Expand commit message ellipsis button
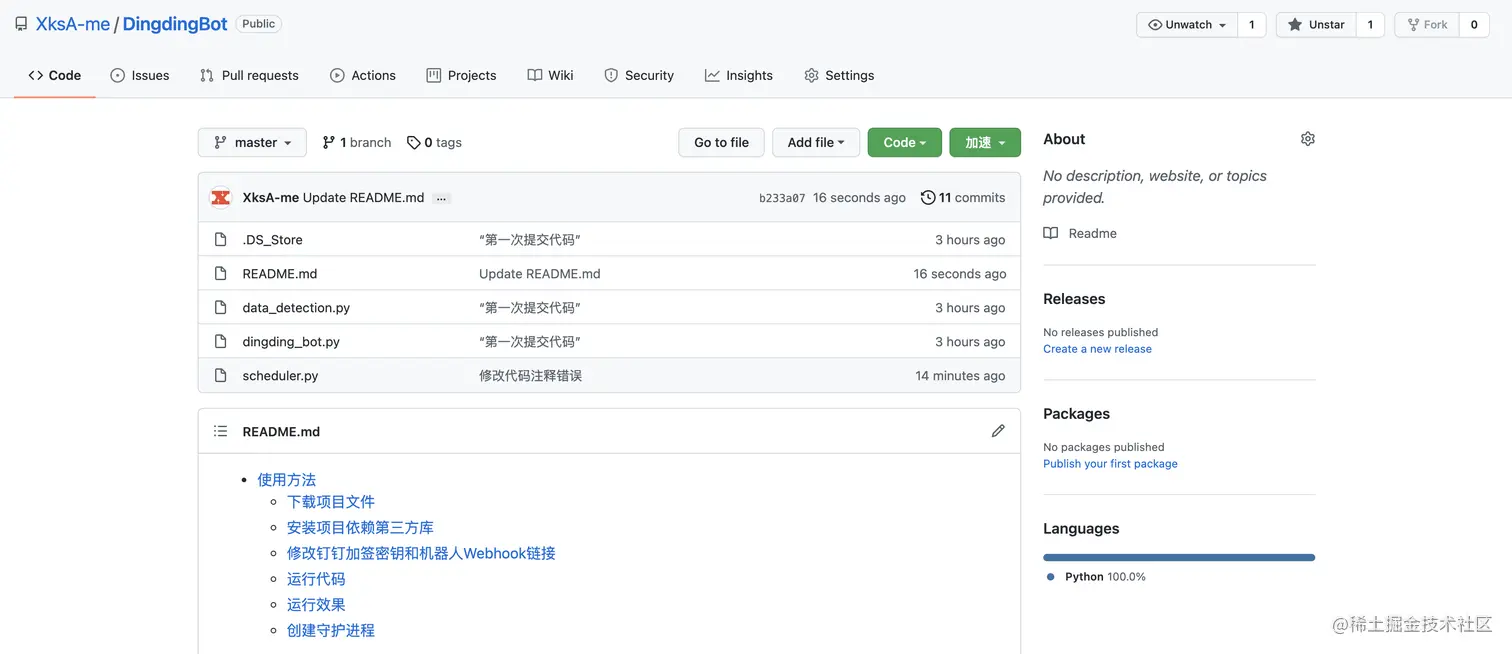This screenshot has height=654, width=1512. pos(441,198)
